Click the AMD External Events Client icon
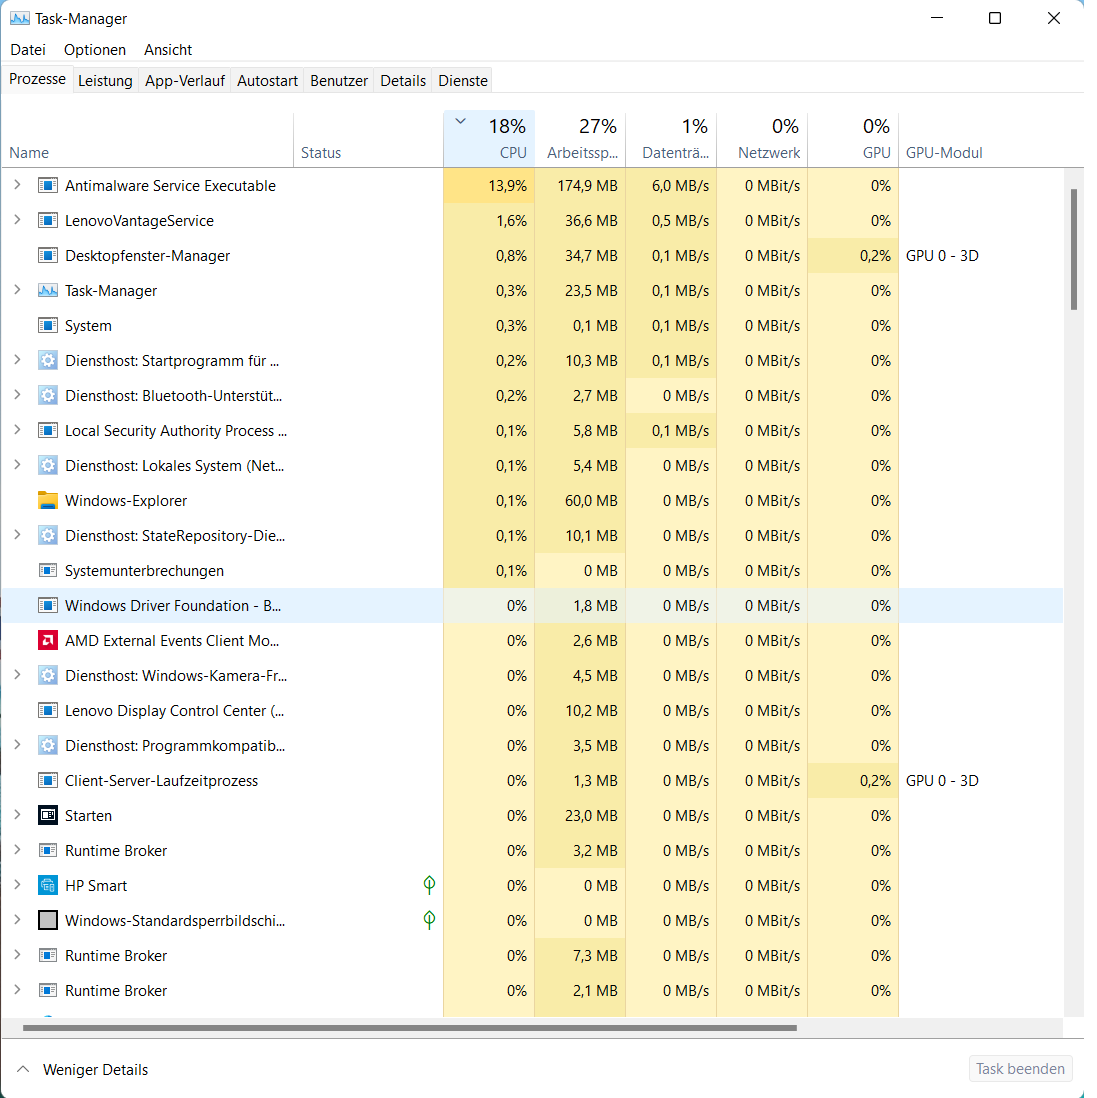This screenshot has height=1098, width=1097. 48,641
